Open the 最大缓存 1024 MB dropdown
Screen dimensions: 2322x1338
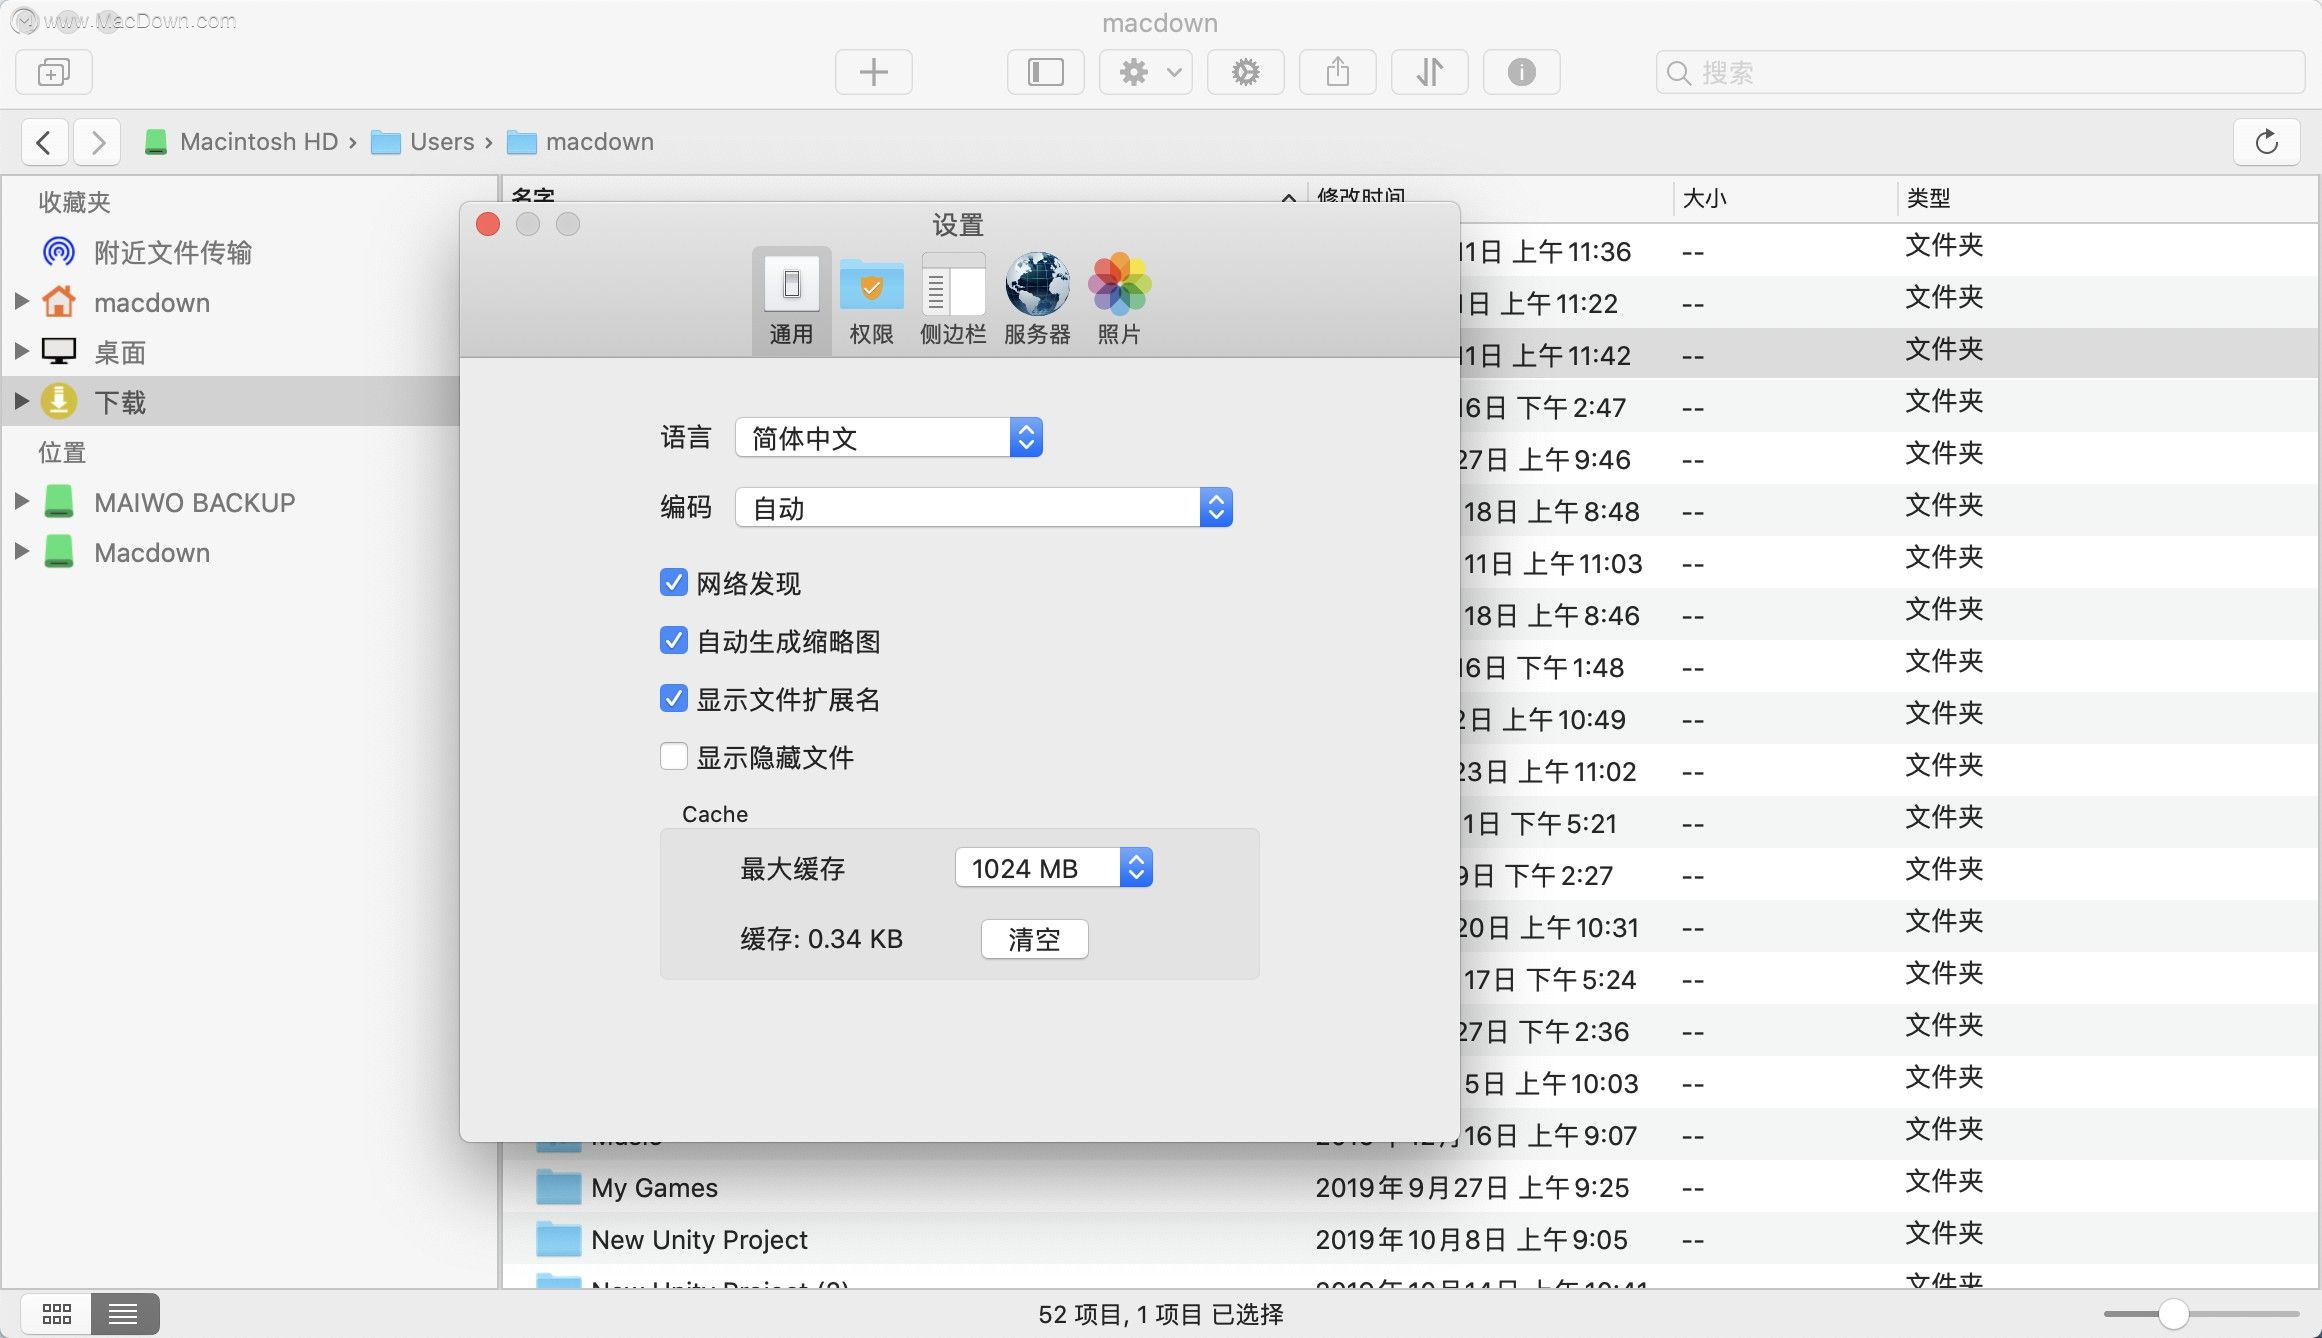pyautogui.click(x=1054, y=868)
